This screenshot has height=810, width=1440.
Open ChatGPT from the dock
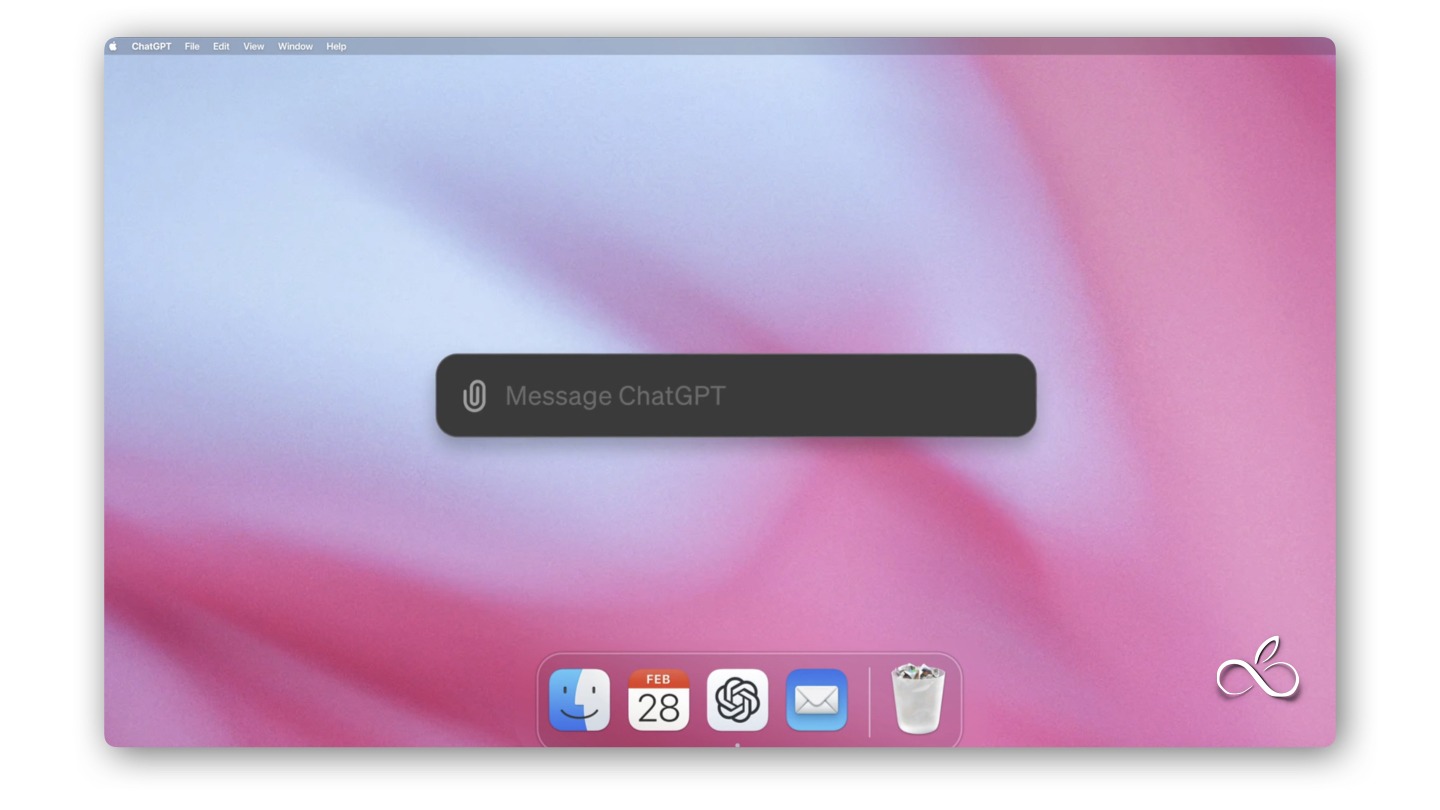click(738, 700)
